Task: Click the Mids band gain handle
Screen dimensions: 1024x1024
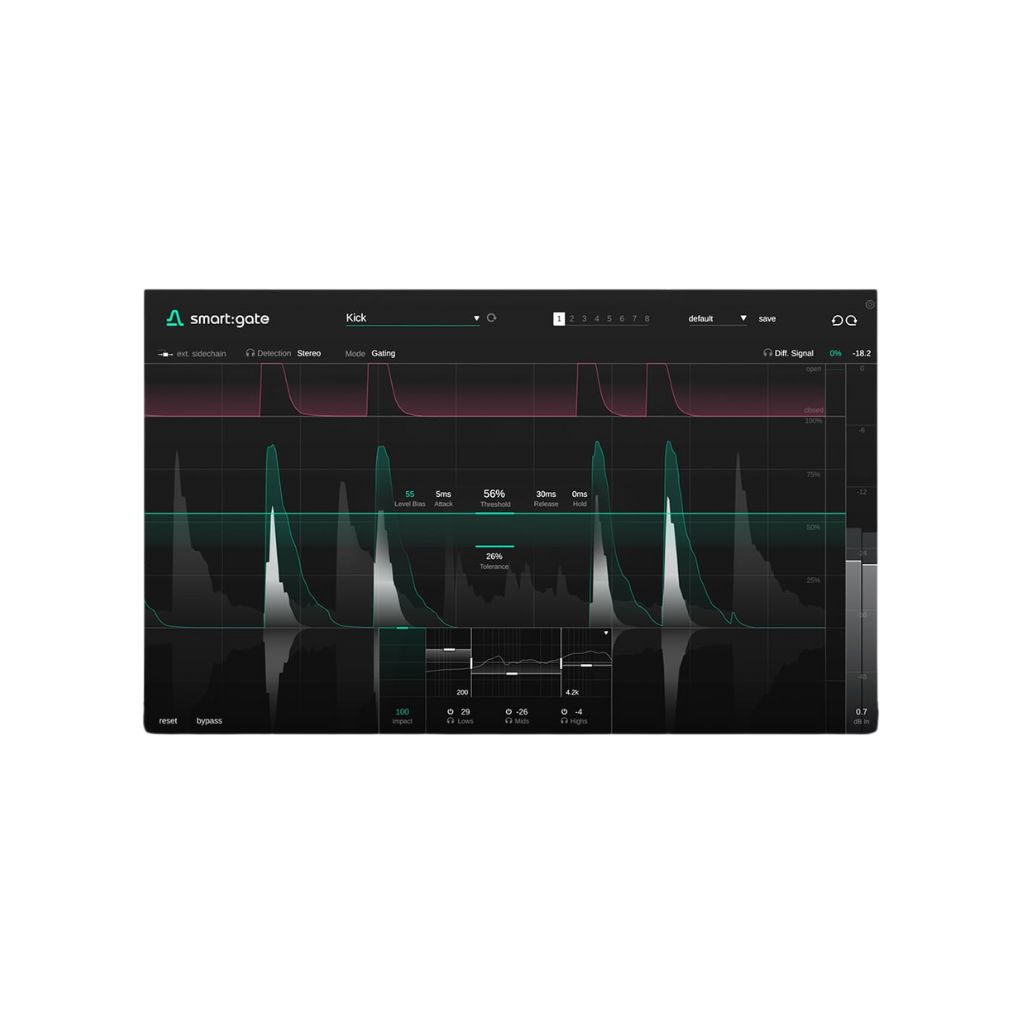Action: (x=512, y=673)
